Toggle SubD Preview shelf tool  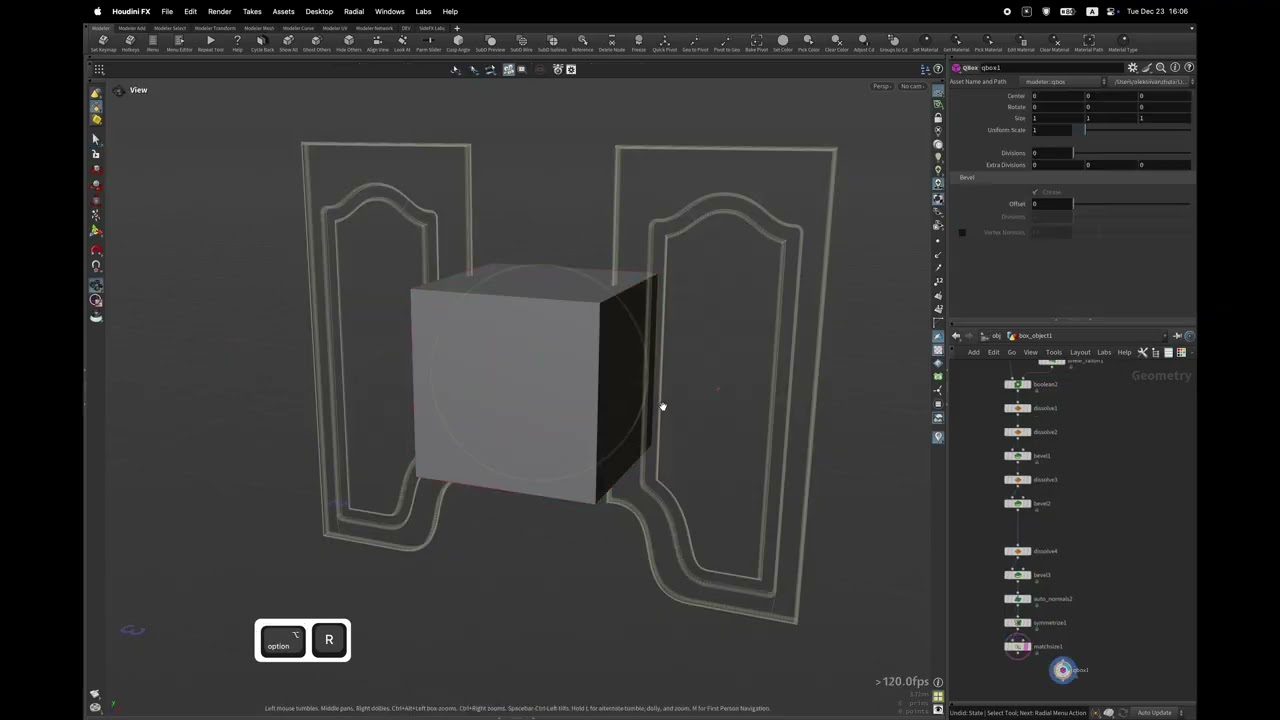490,43
